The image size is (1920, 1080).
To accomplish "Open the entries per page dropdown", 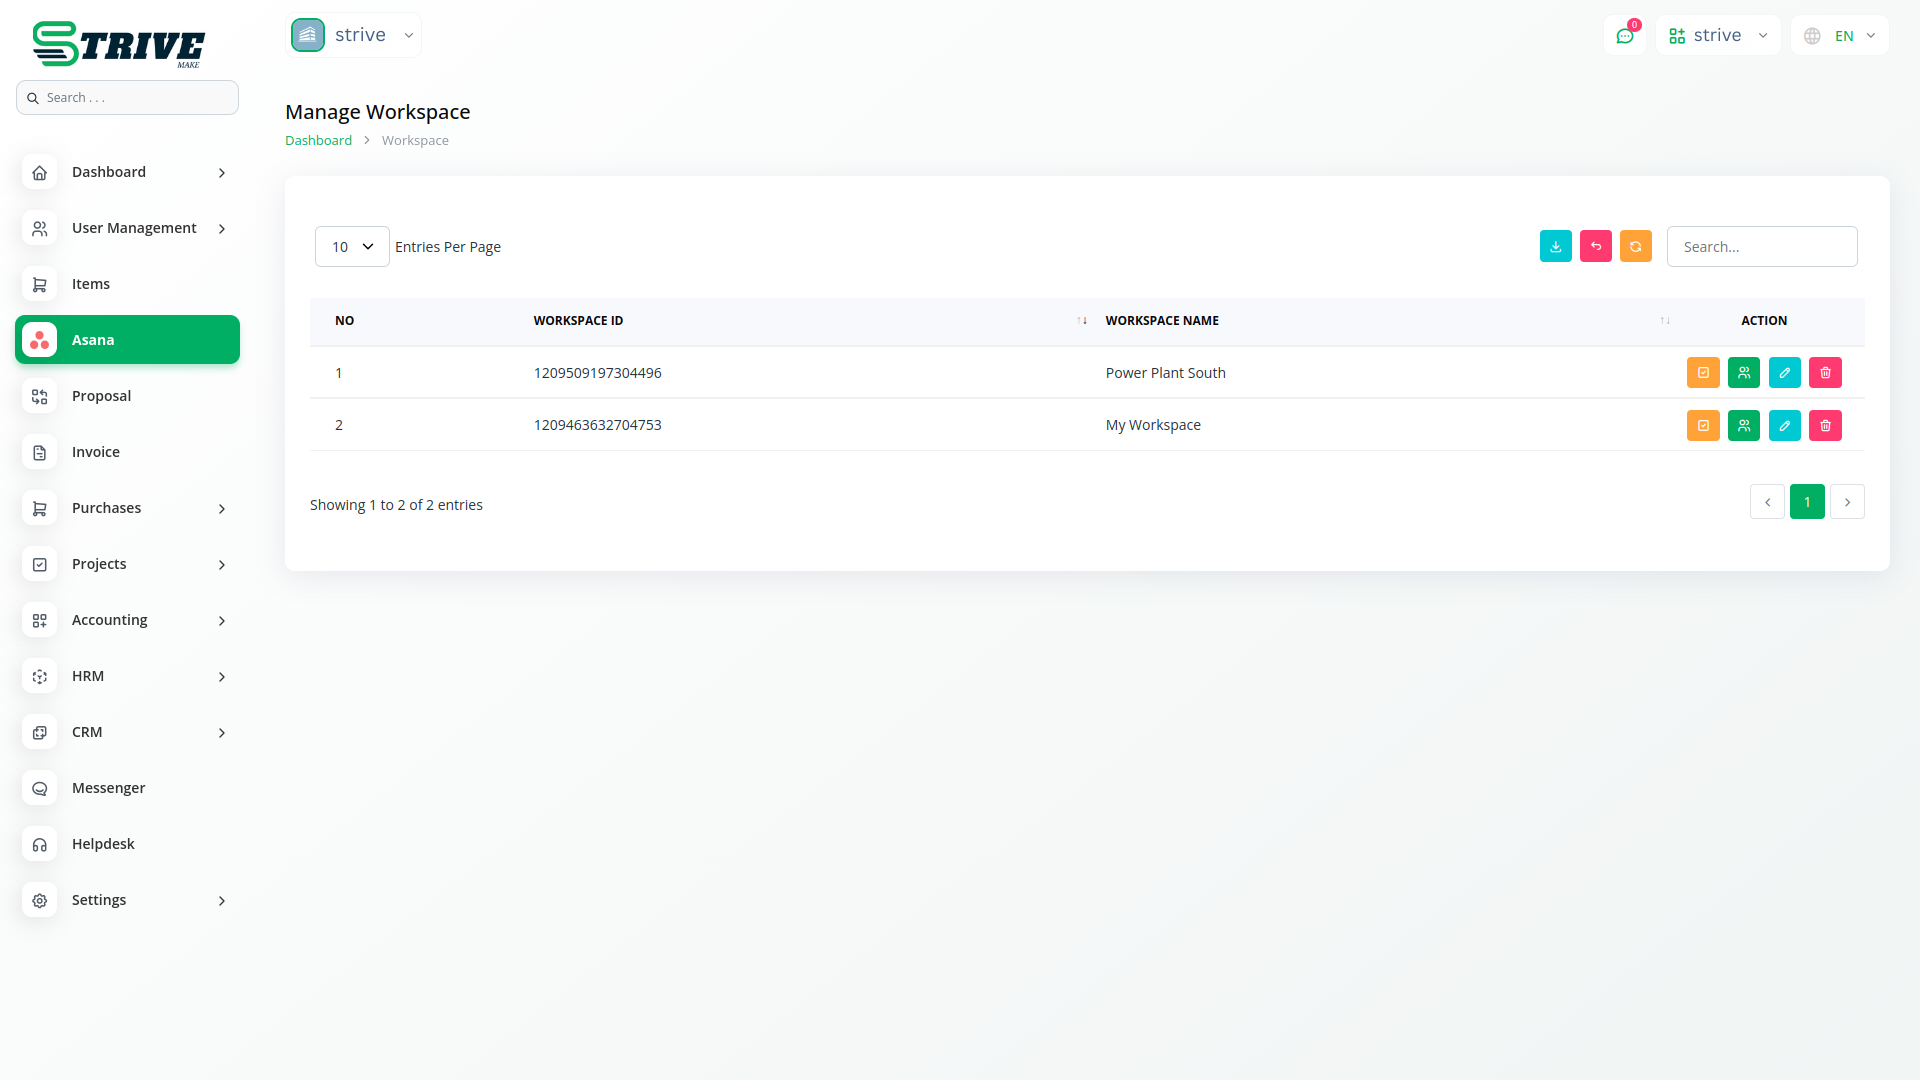I will coord(352,246).
